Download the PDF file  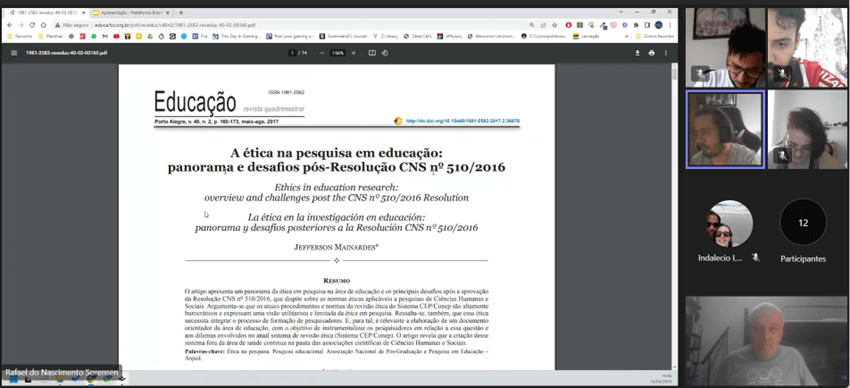[x=638, y=53]
